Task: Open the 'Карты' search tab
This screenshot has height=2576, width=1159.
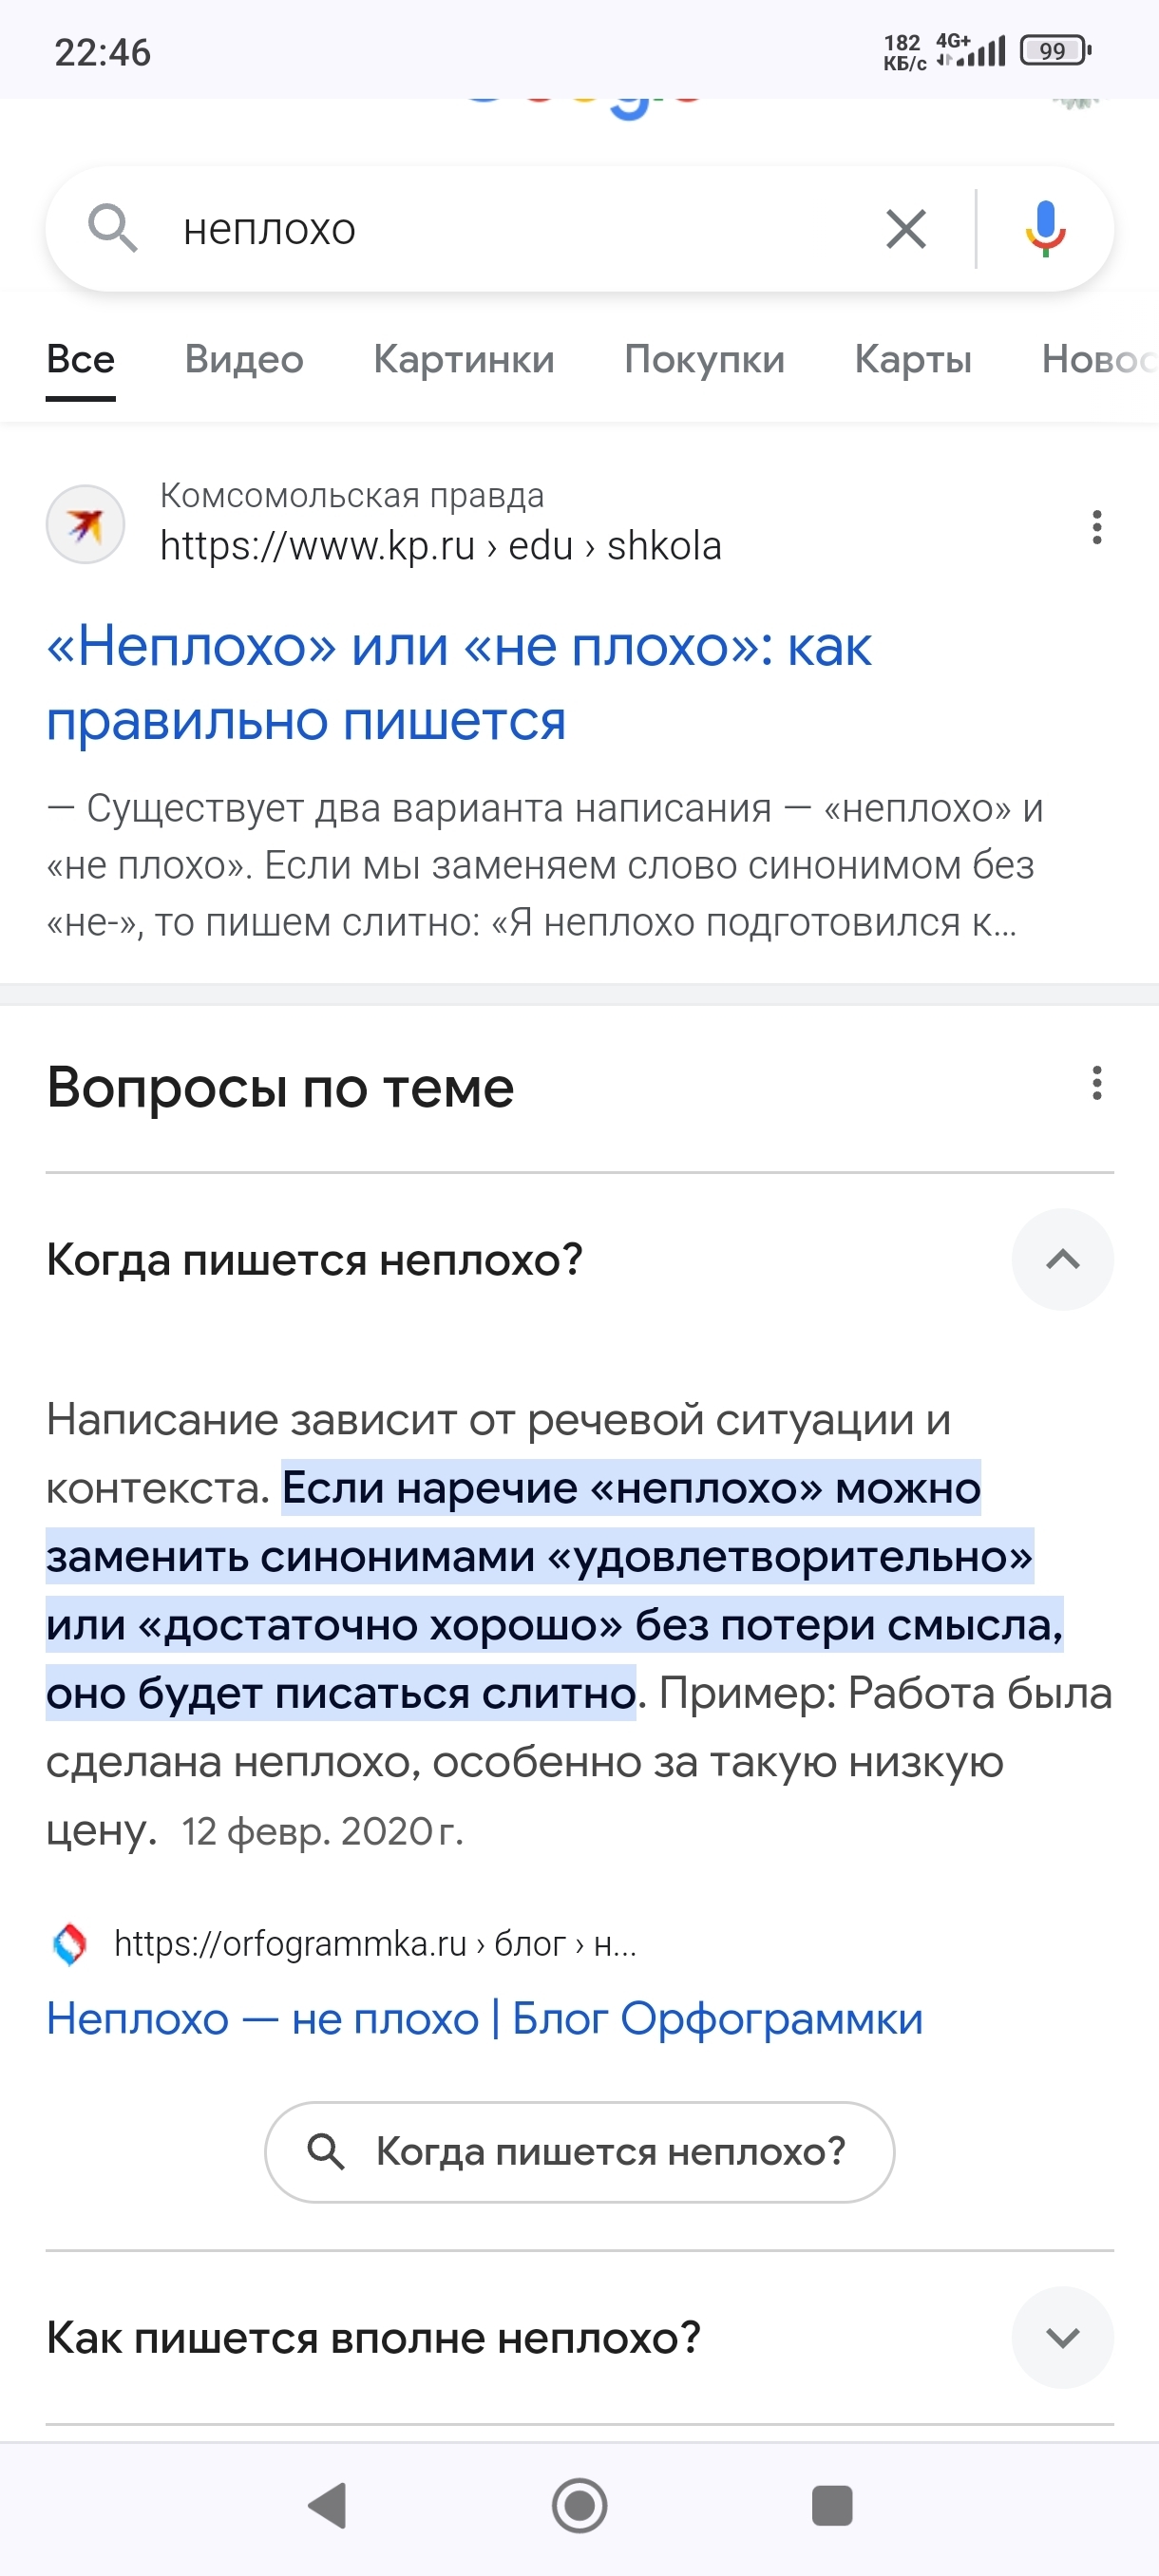Action: 913,360
